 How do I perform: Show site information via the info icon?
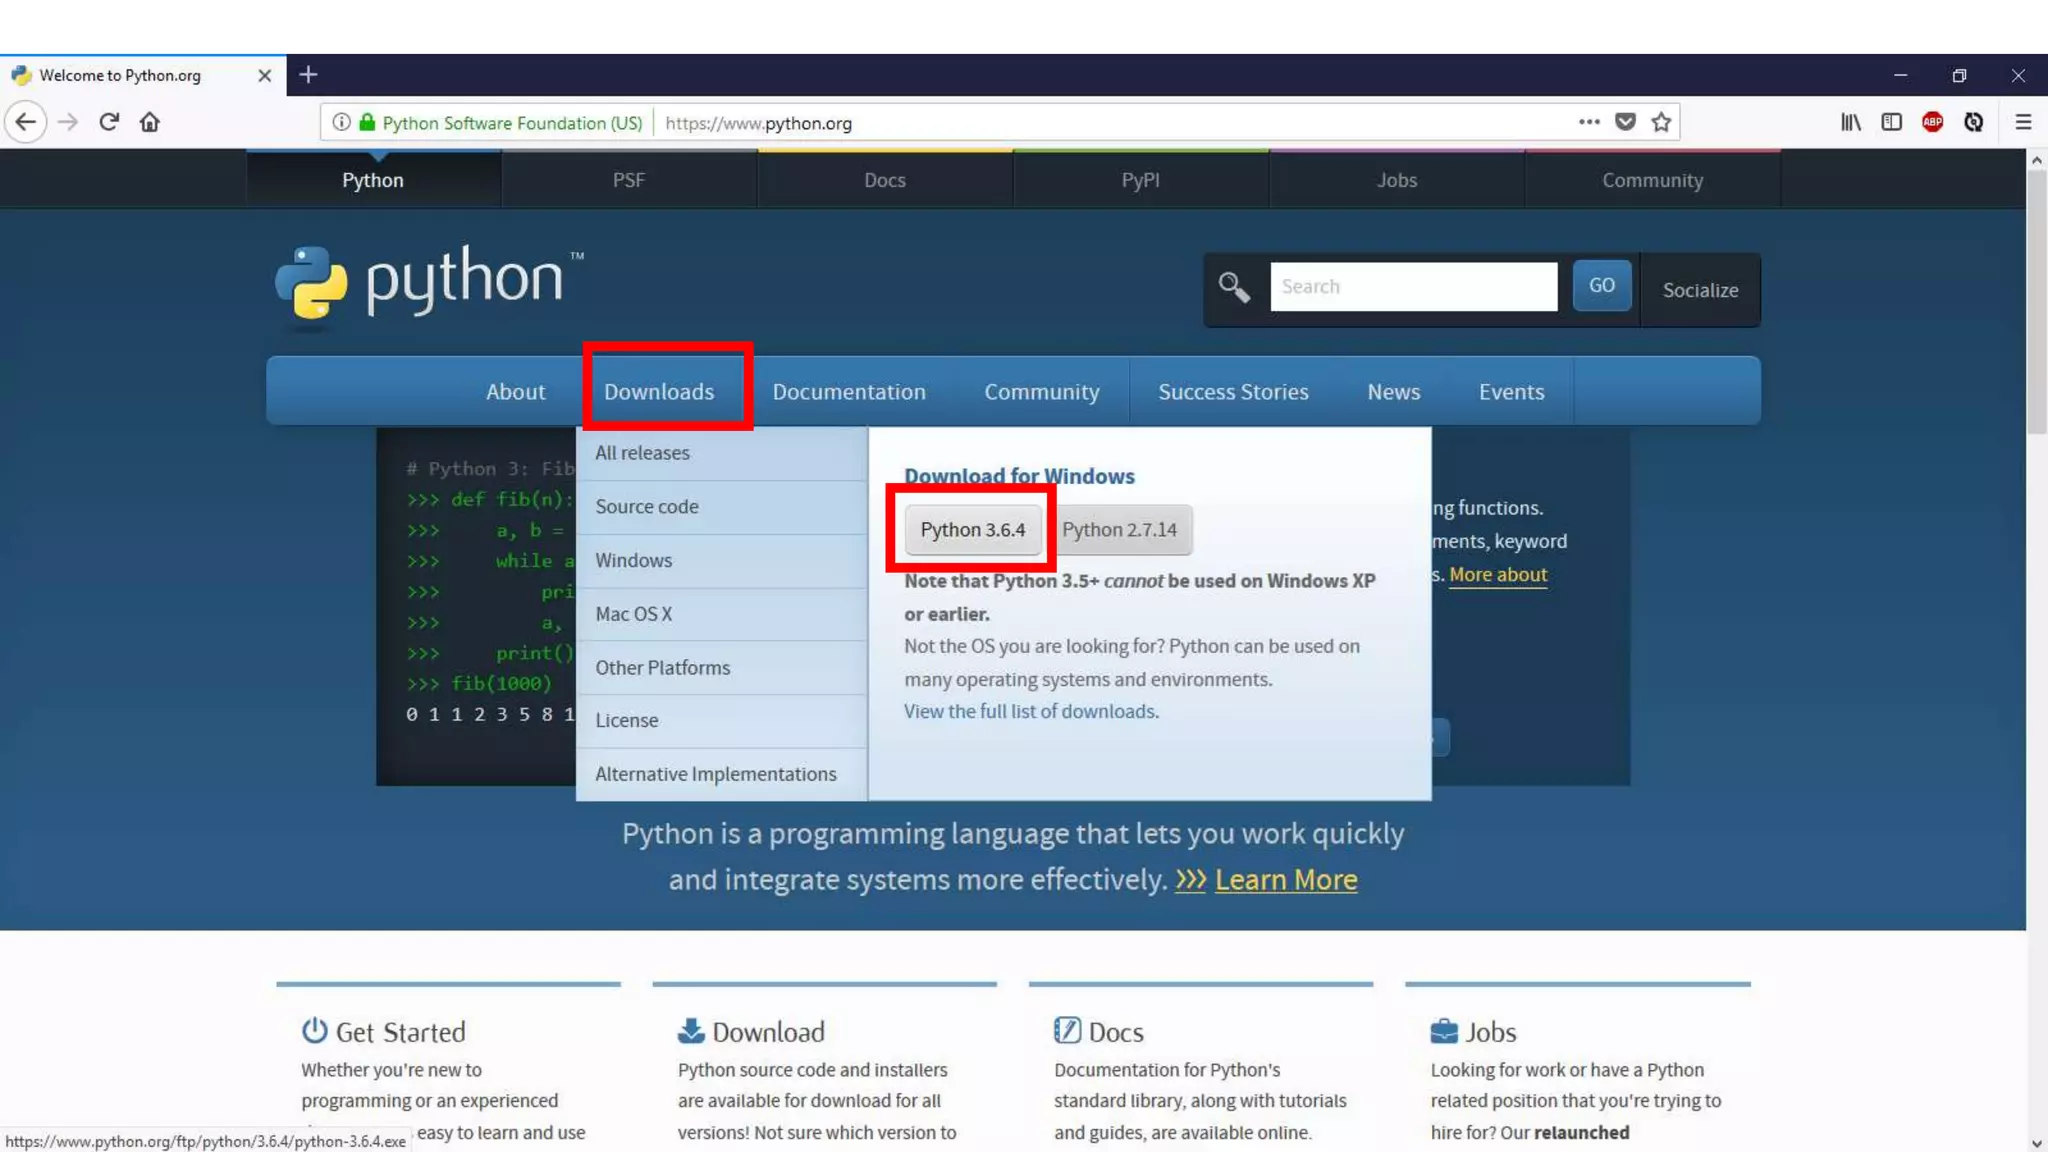pos(341,122)
